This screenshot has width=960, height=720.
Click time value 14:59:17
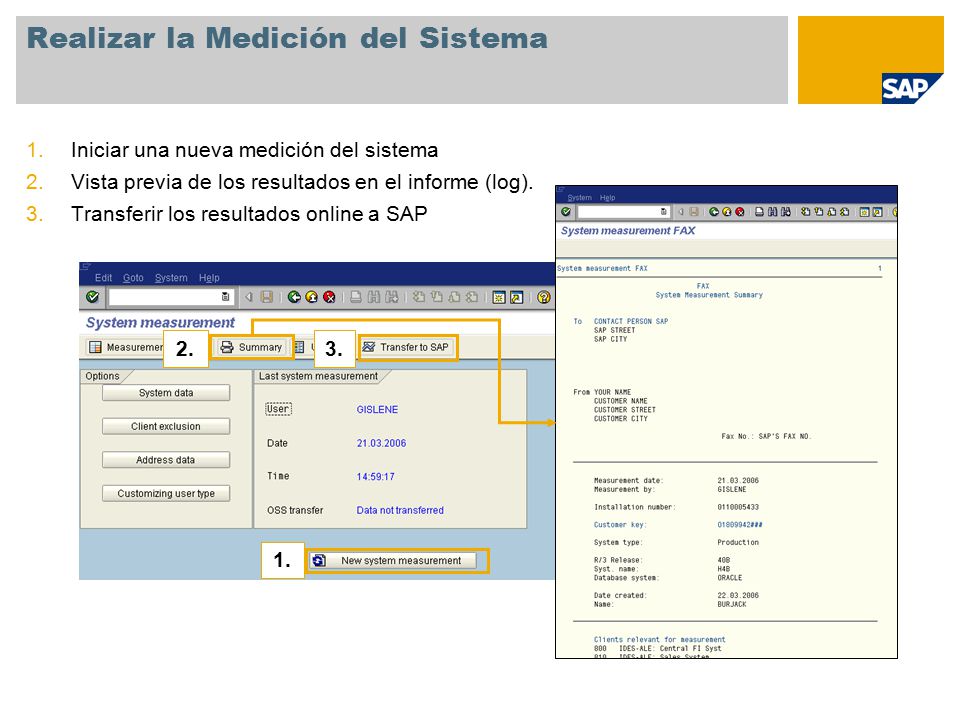click(375, 476)
